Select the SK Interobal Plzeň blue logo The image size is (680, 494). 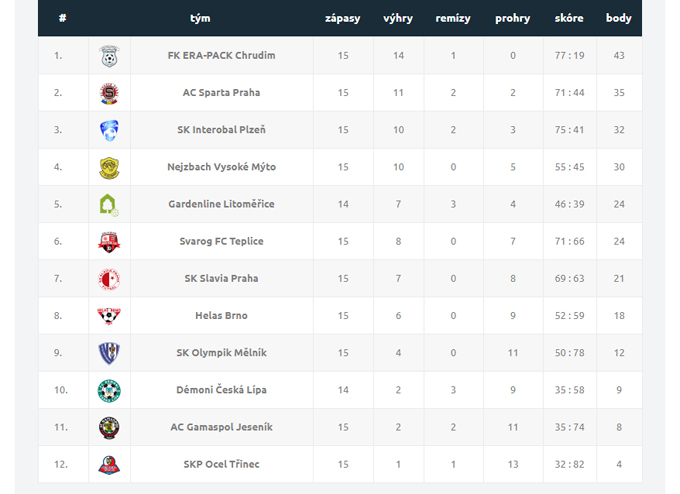[x=109, y=131]
